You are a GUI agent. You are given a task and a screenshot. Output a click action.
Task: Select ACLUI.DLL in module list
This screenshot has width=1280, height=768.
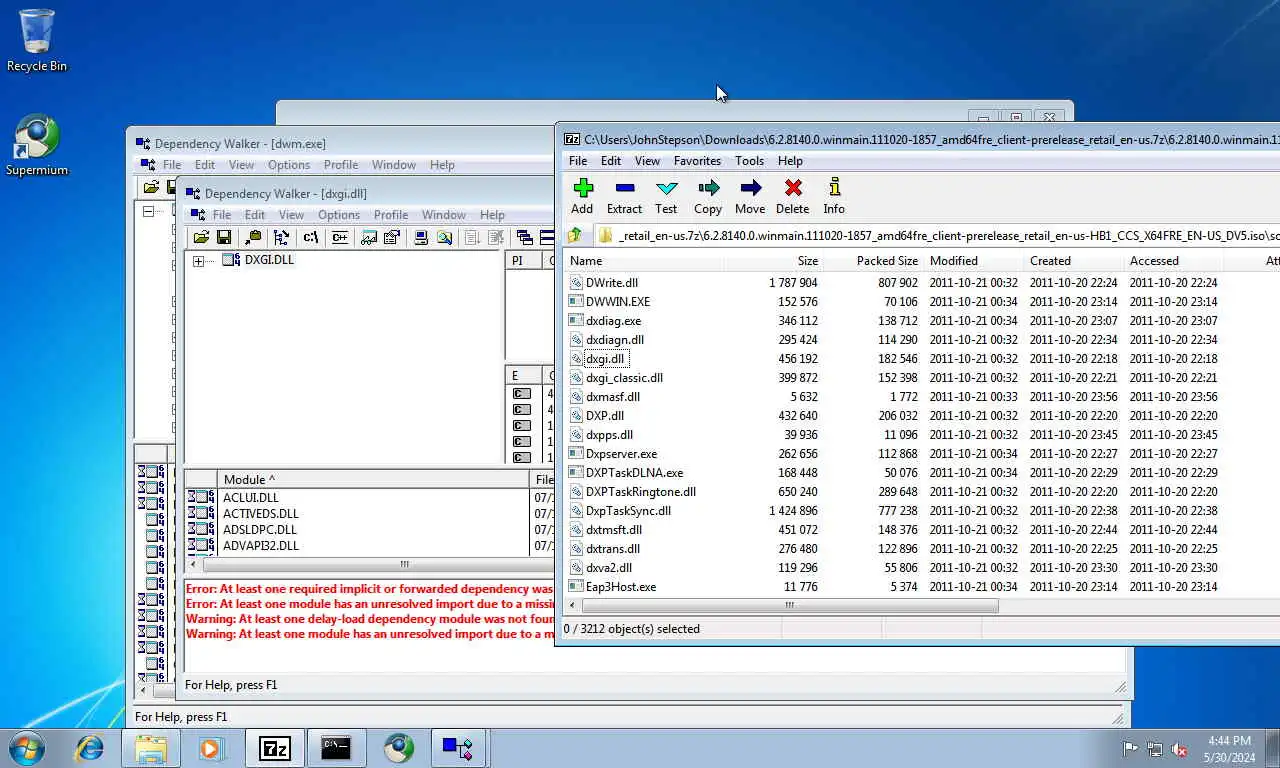click(251, 497)
